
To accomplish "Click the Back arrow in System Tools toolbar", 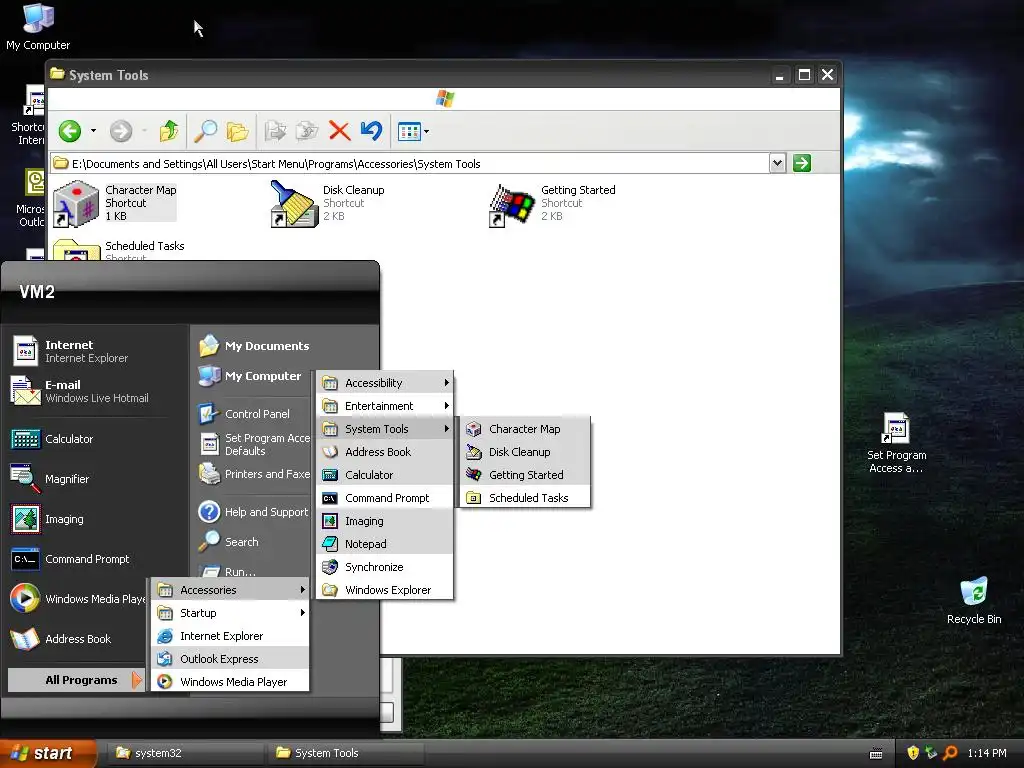I will [70, 131].
